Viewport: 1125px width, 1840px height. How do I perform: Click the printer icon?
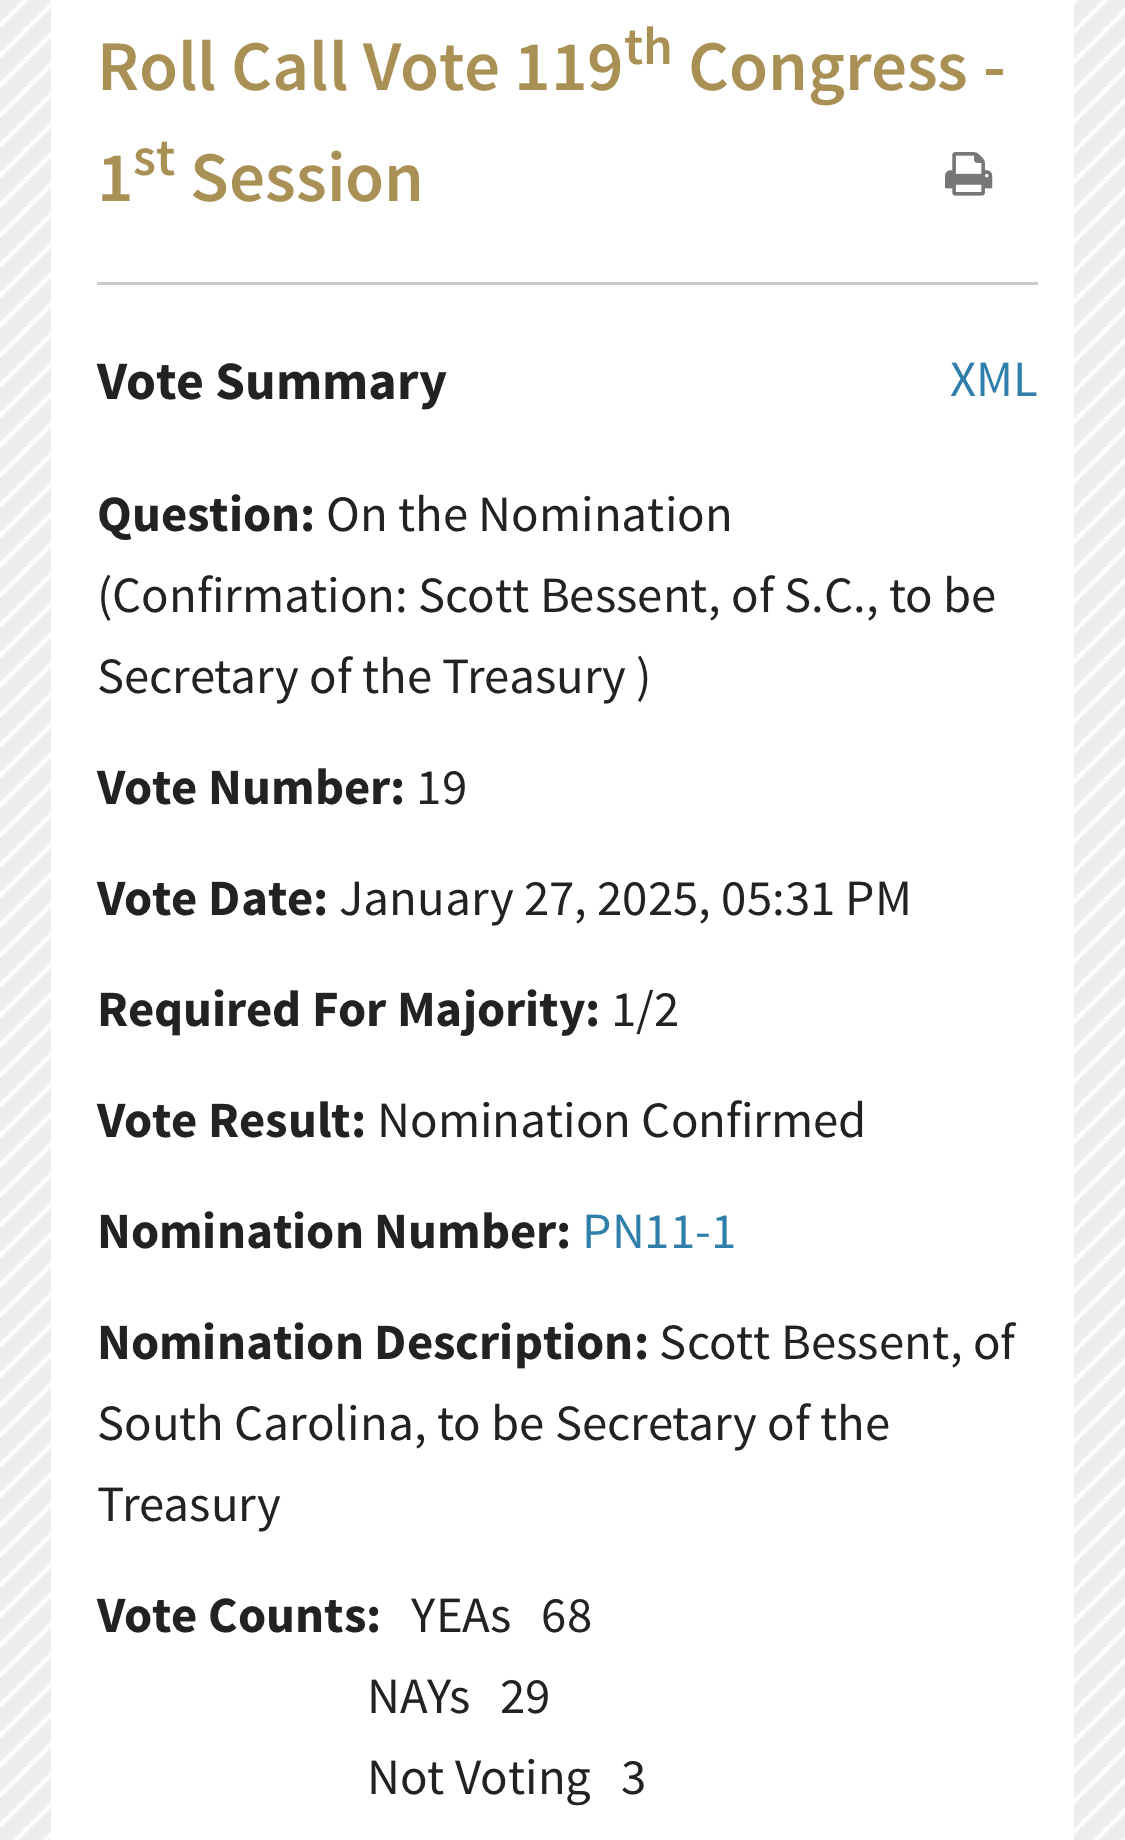click(968, 175)
